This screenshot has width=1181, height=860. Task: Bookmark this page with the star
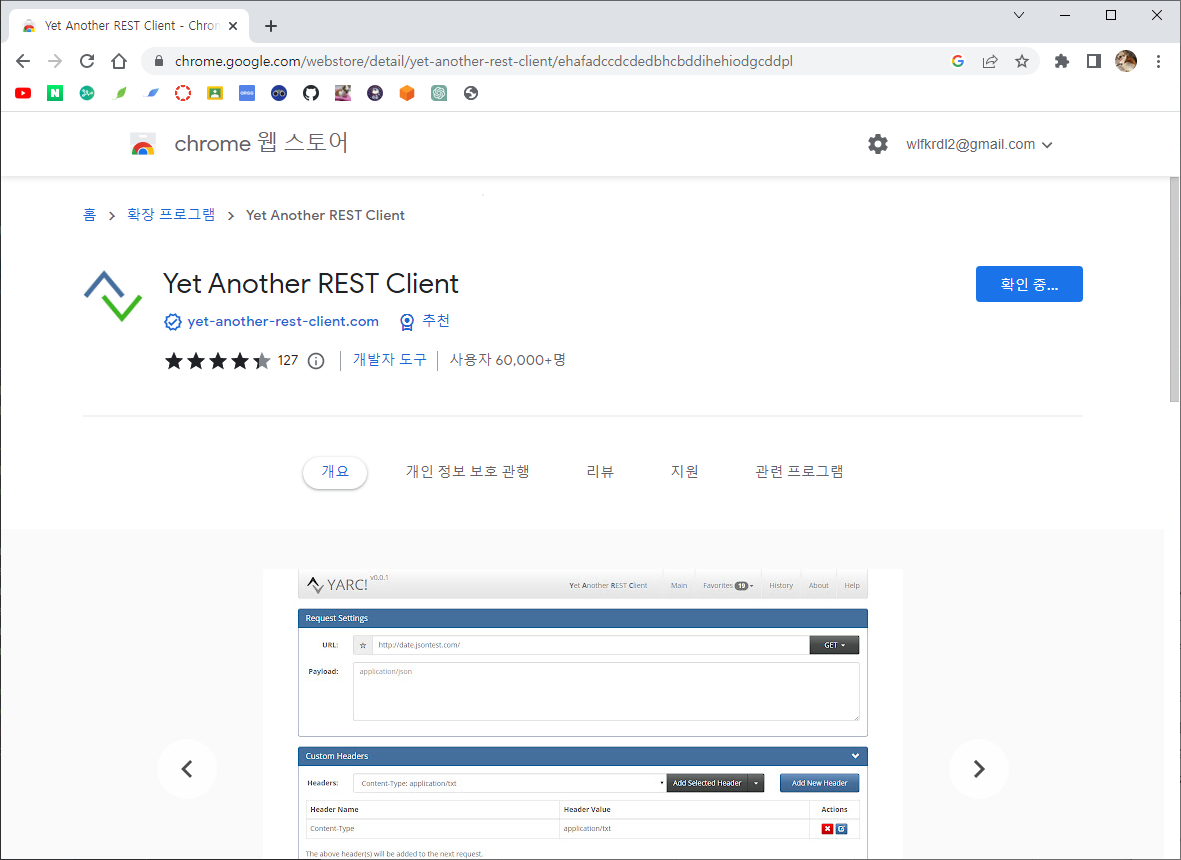[1021, 61]
